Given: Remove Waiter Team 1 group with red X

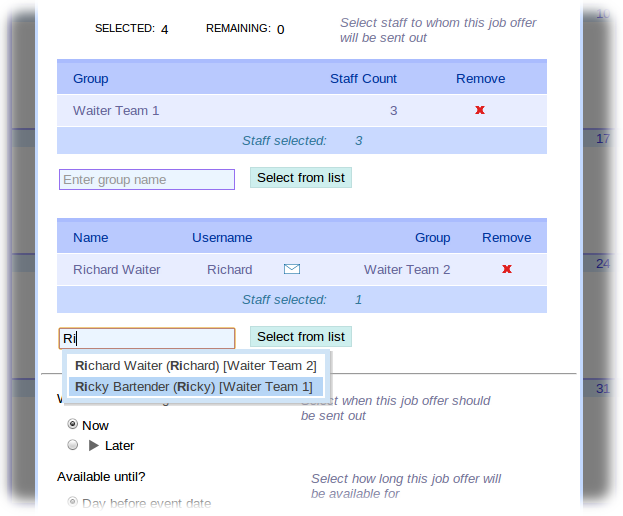Looking at the screenshot, I should click(480, 111).
